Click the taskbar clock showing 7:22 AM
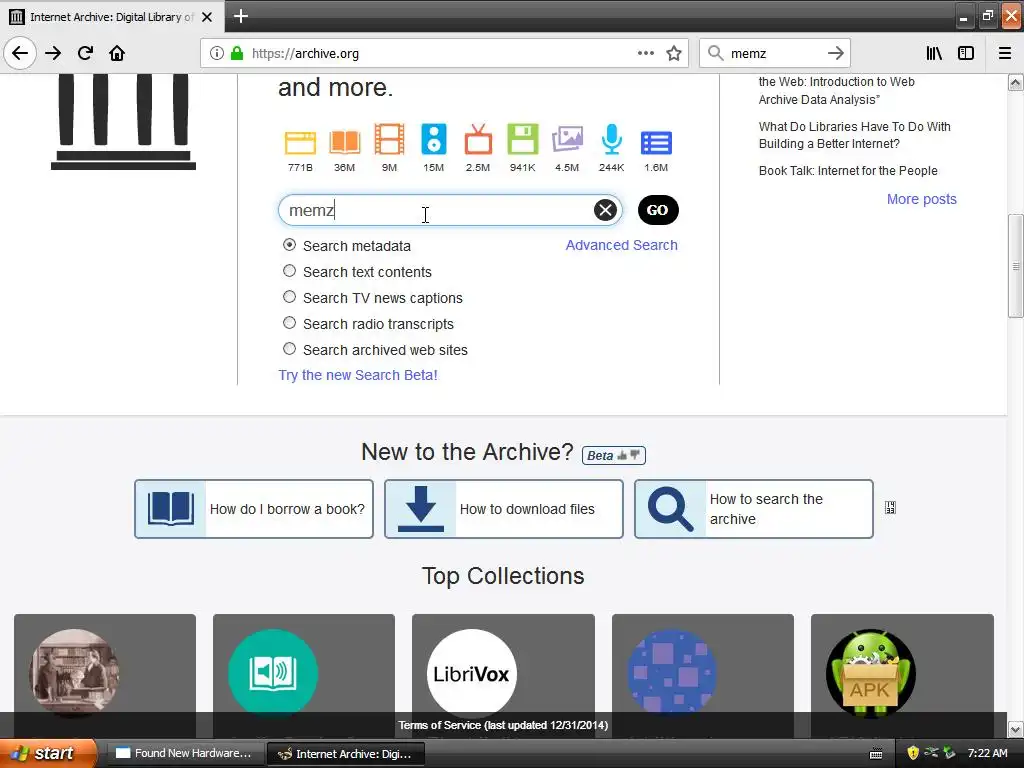The image size is (1024, 768). pyautogui.click(x=987, y=753)
